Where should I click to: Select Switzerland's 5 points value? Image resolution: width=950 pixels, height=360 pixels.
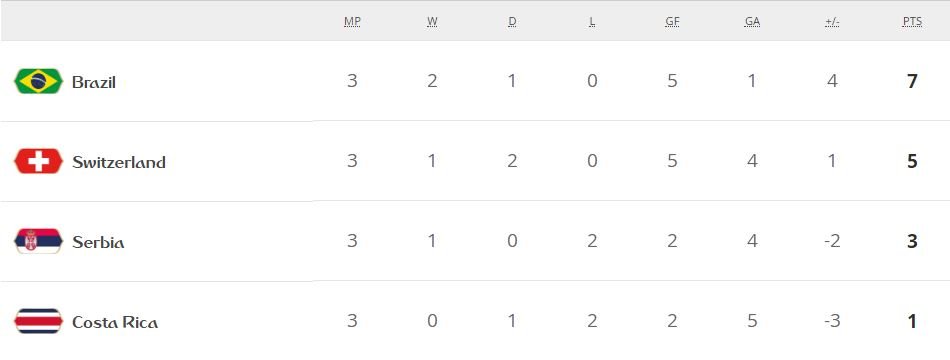(x=912, y=161)
